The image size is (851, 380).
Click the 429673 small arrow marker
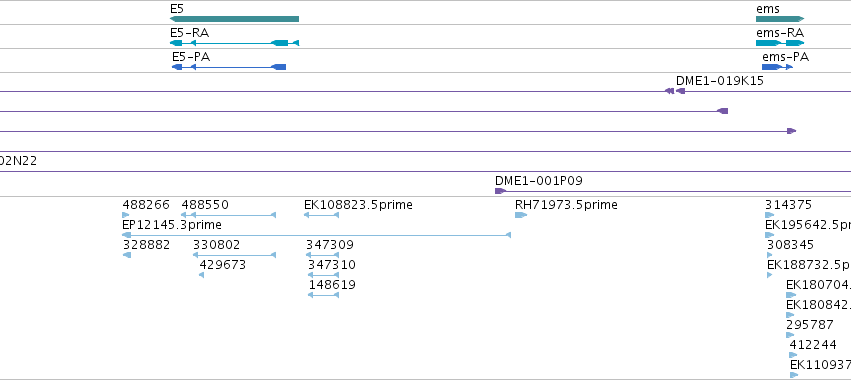tap(201, 275)
